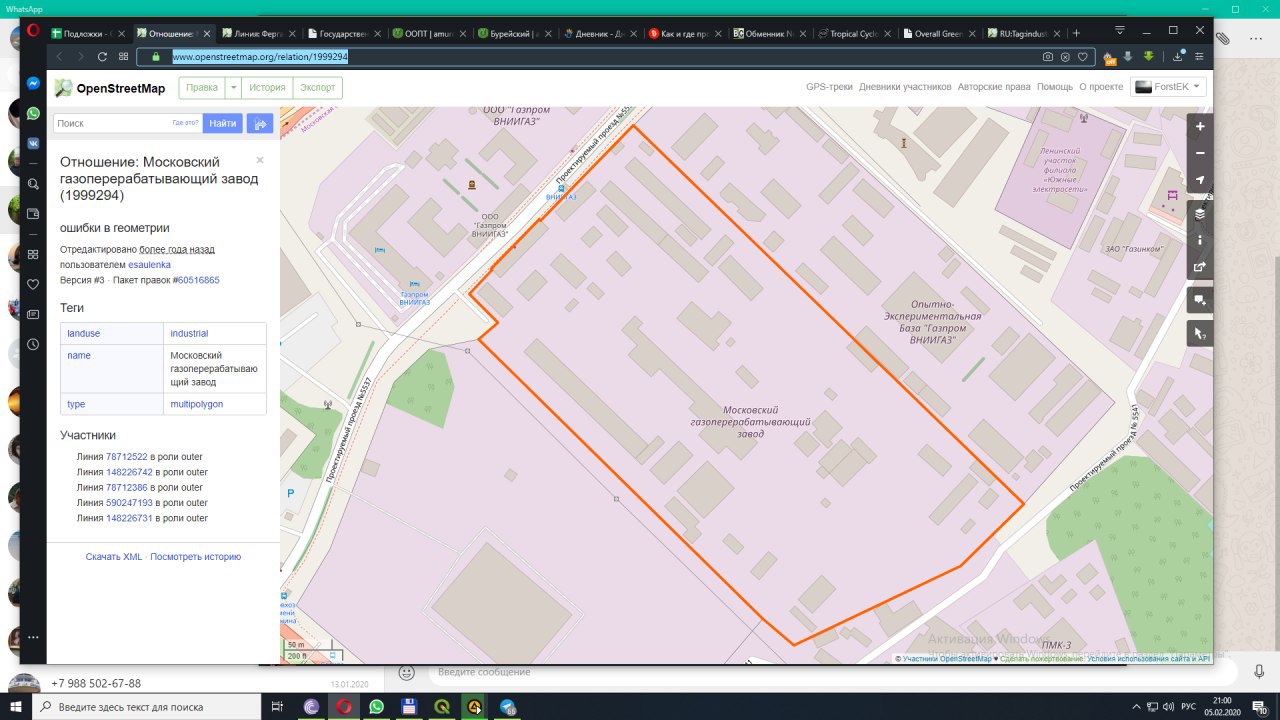The height and width of the screenshot is (720, 1280).
Task: Click the 'Где это?' link
Action: (x=186, y=123)
